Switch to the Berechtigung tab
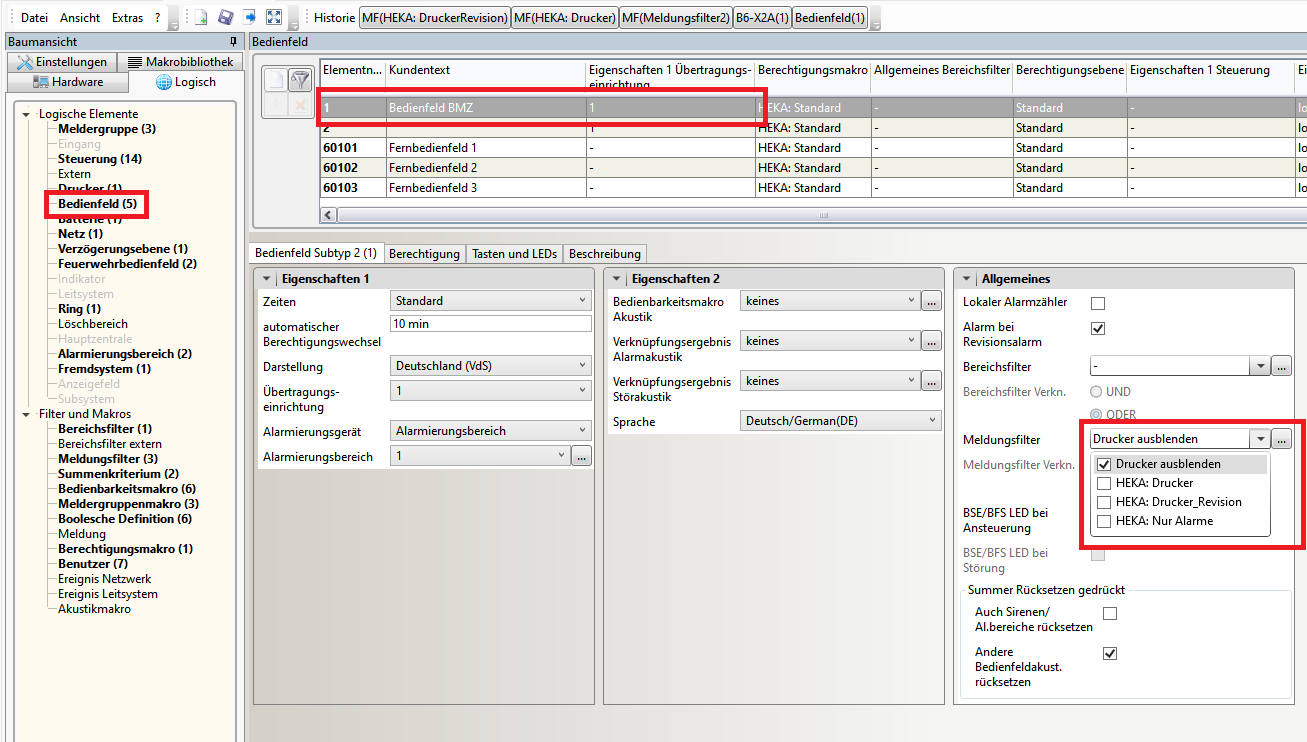 pos(424,254)
